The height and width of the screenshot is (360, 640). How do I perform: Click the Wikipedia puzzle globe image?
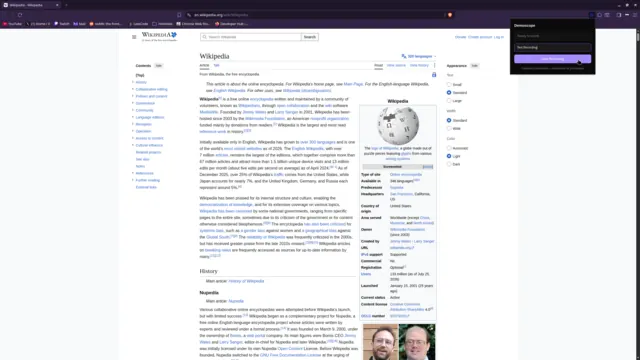(x=398, y=125)
